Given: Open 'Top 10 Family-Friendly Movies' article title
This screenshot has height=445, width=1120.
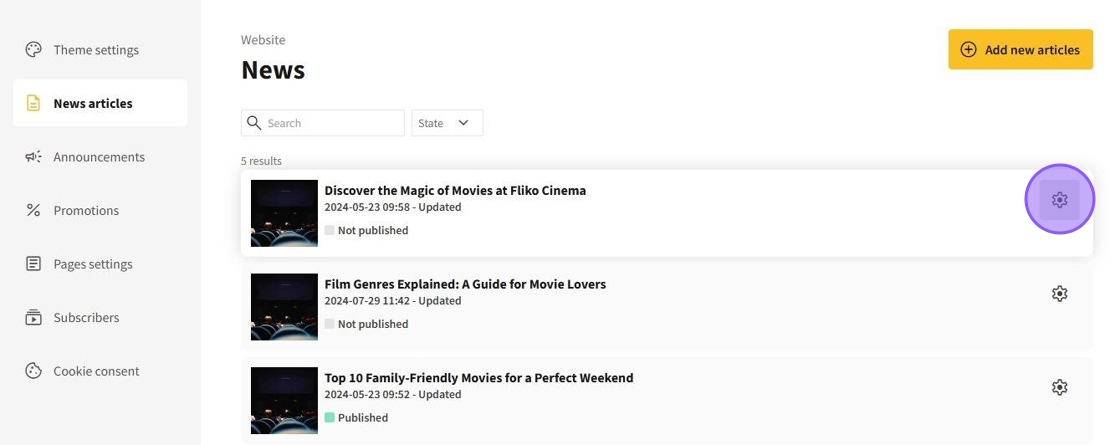Looking at the screenshot, I should tap(478, 378).
